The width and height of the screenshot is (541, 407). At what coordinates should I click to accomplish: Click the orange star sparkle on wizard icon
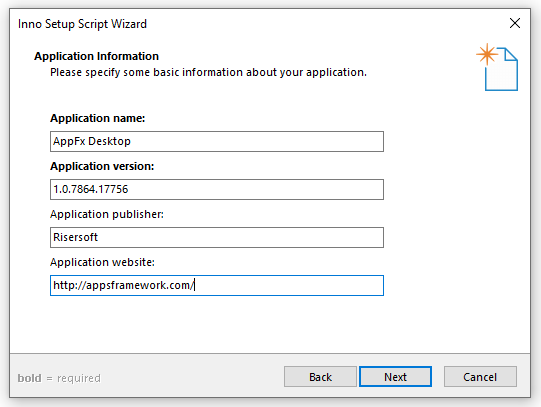pyautogui.click(x=487, y=54)
